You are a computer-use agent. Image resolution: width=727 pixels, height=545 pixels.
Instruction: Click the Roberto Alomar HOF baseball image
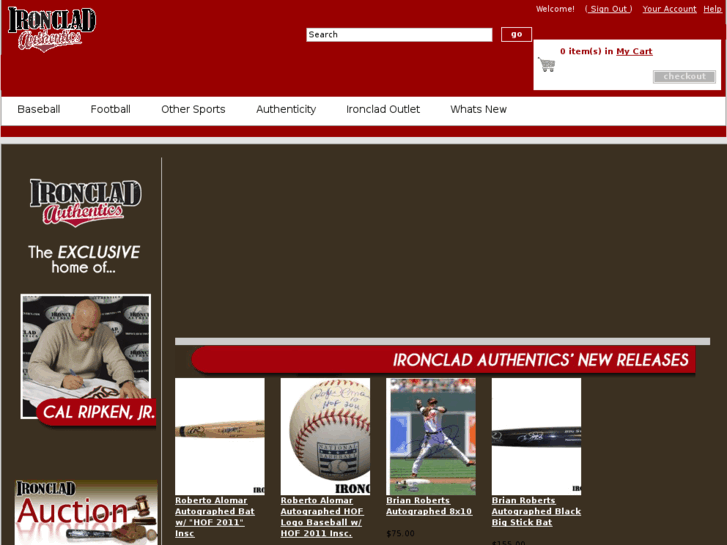[325, 436]
